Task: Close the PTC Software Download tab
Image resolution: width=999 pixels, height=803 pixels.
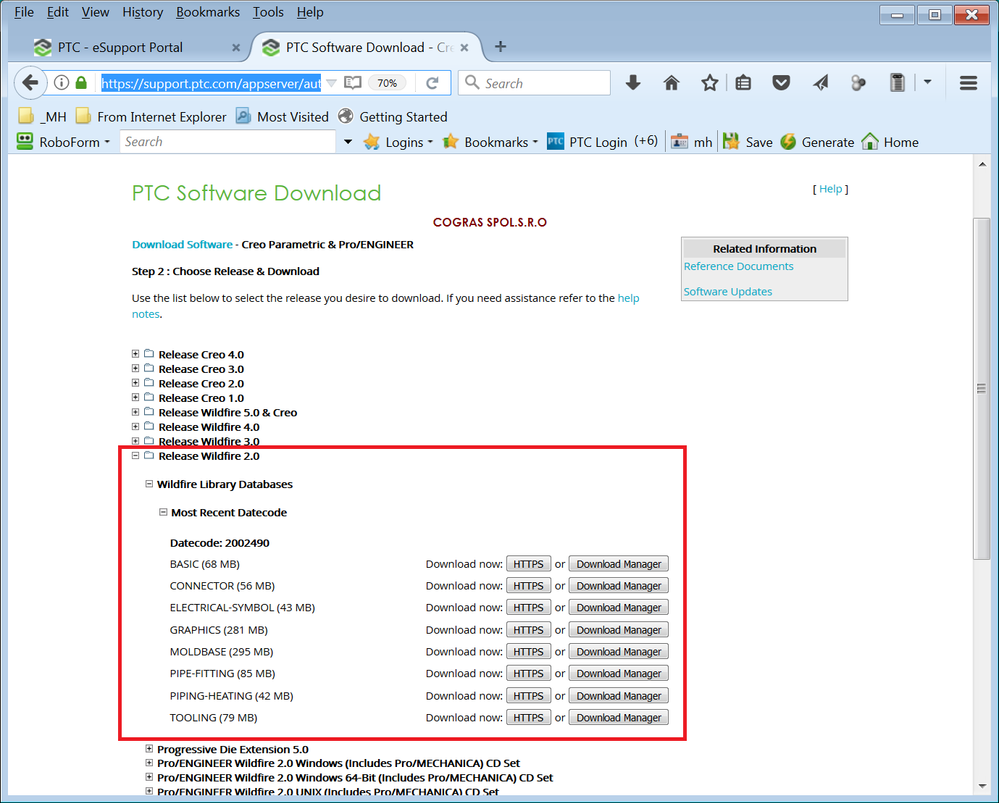Action: [464, 48]
